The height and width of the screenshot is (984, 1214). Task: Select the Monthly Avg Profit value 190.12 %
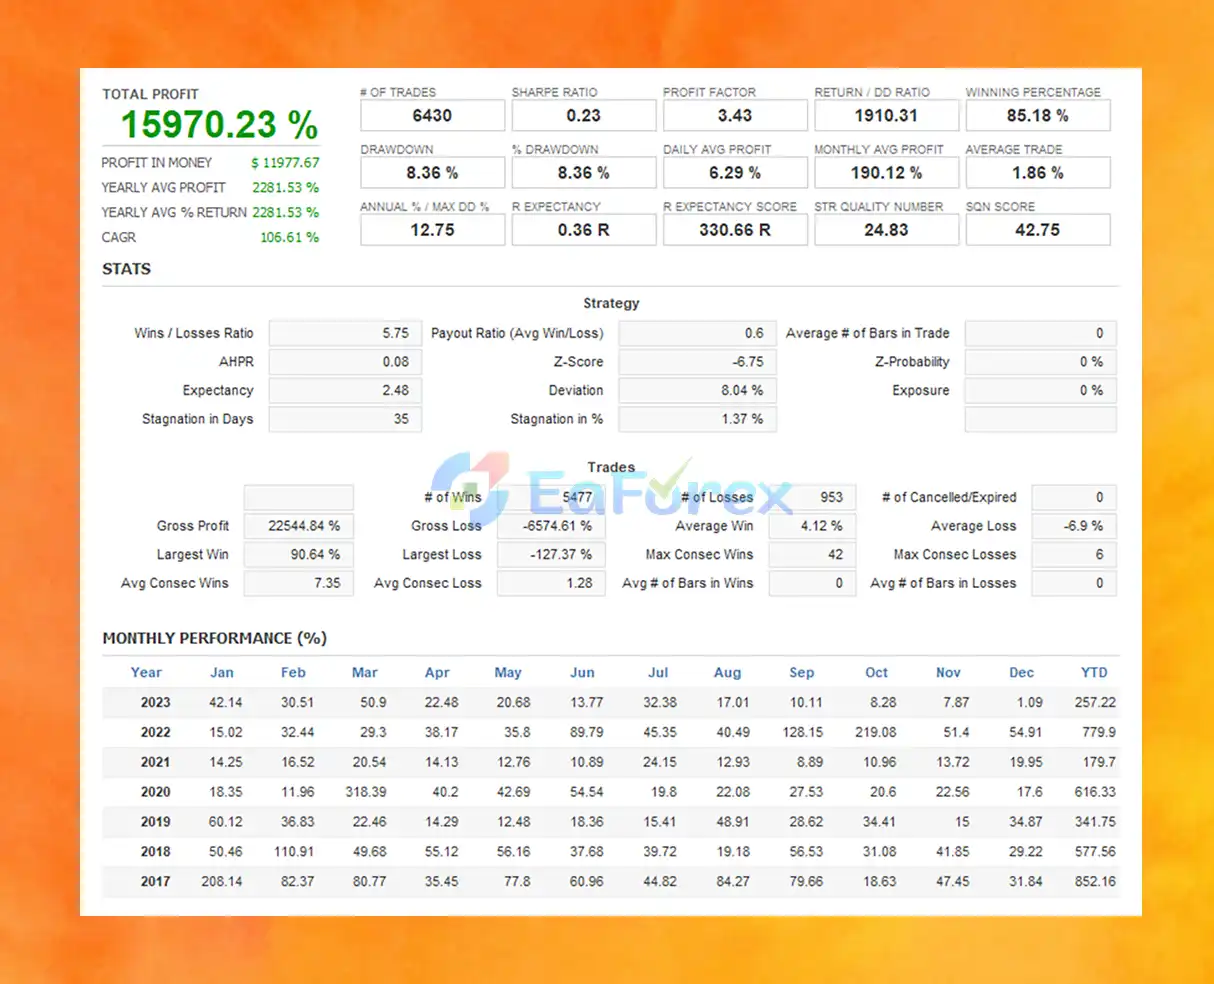(x=886, y=172)
